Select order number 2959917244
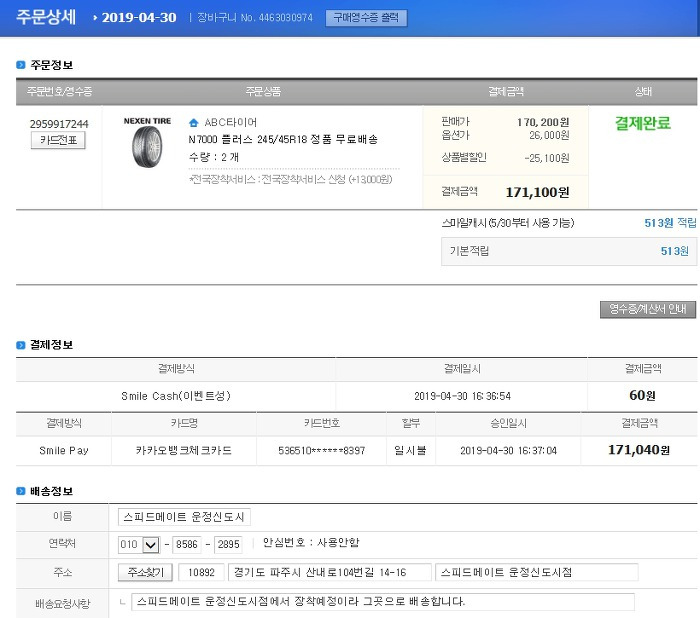Image resolution: width=700 pixels, height=618 pixels. coord(59,124)
